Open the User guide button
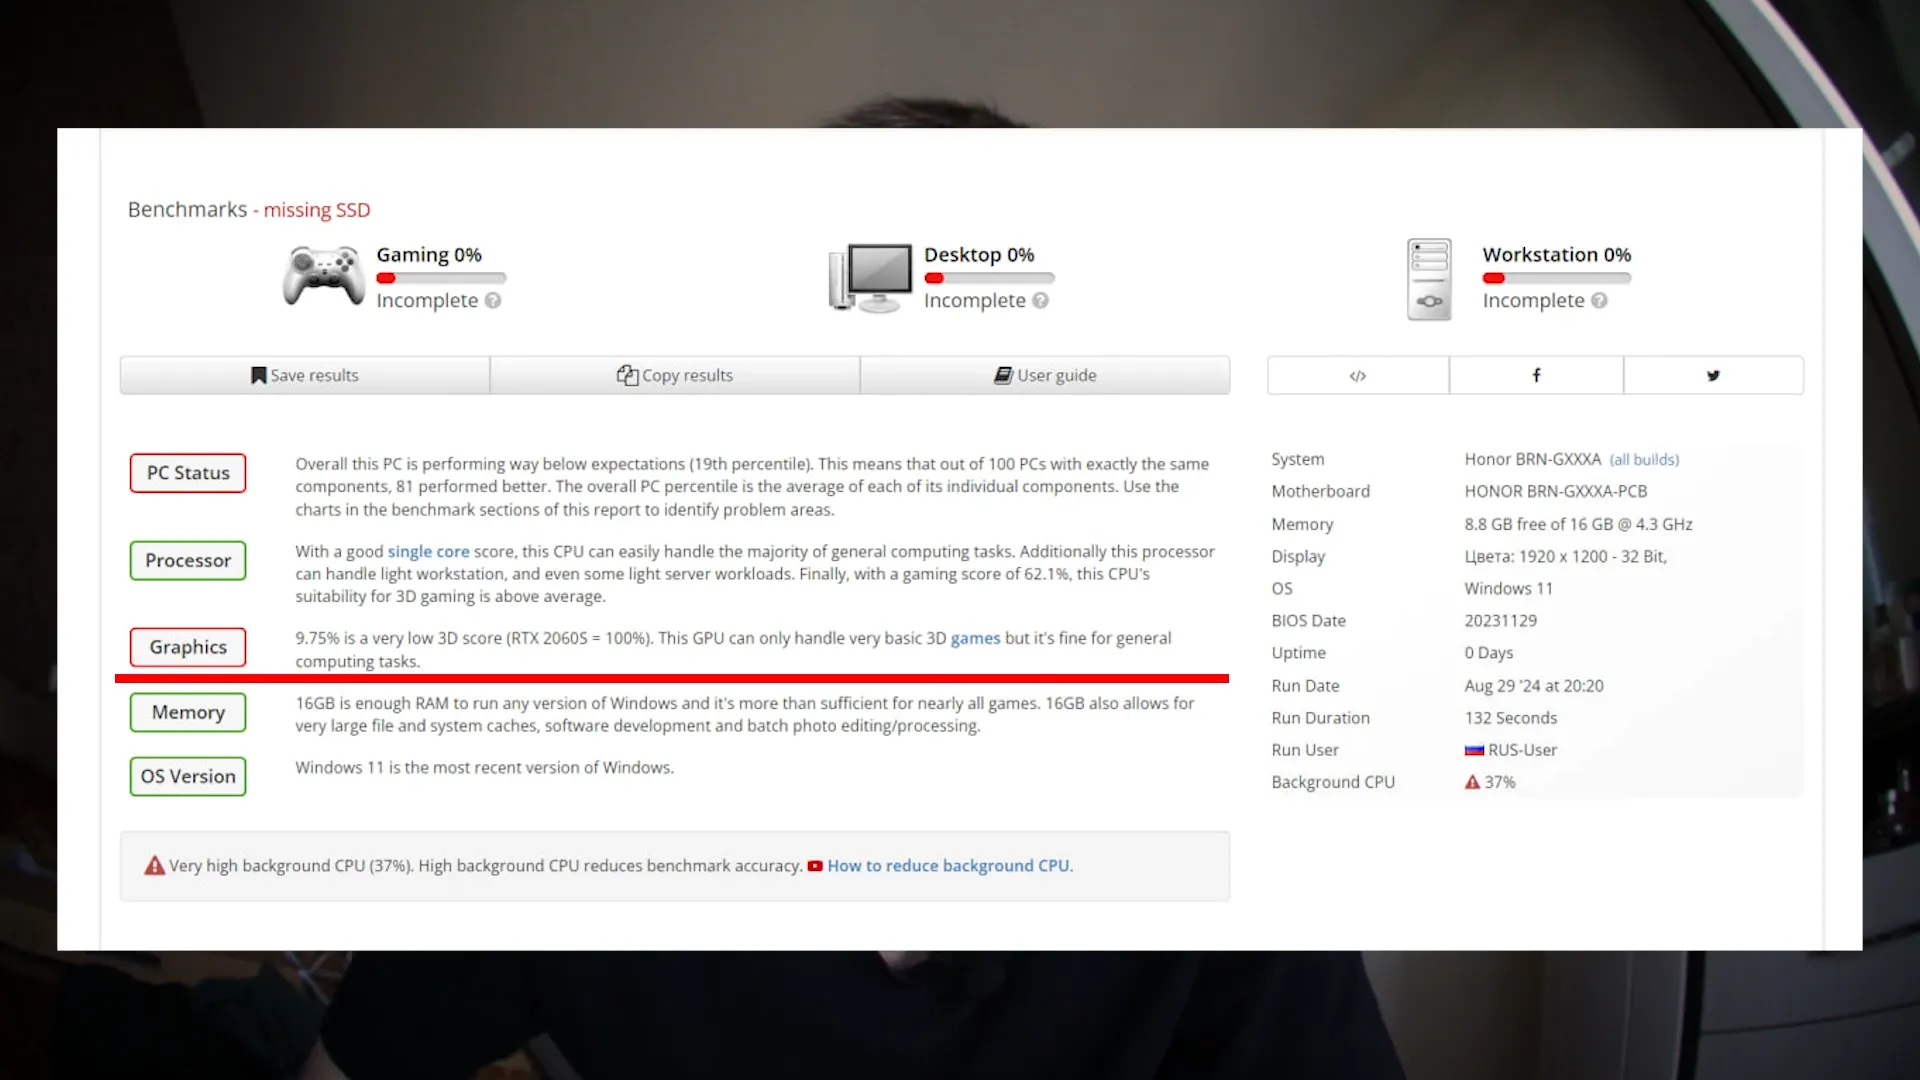 1045,376
